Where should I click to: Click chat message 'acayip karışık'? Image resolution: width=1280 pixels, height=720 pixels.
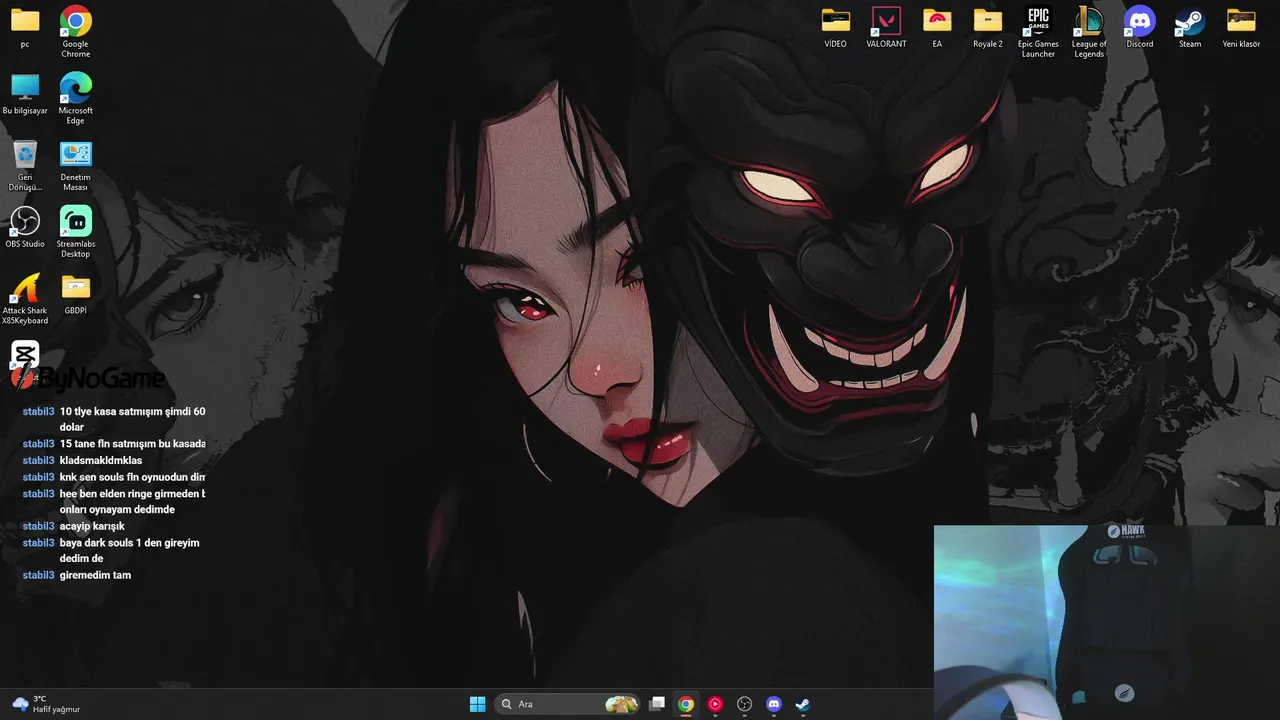(92, 526)
